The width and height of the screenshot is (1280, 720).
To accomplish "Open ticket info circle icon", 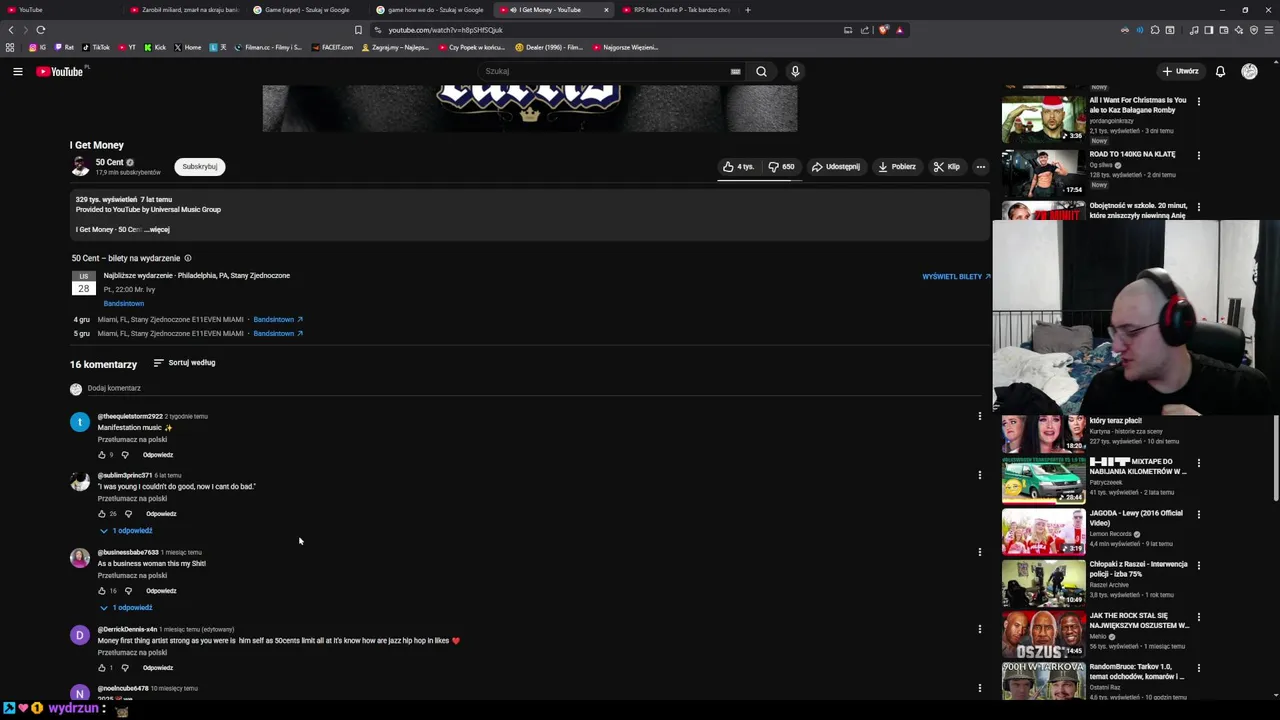I will click(x=187, y=258).
